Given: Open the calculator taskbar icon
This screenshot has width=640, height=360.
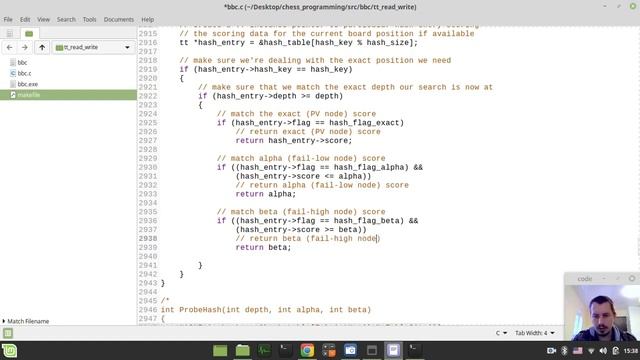Looking at the screenshot, I should point(329,351).
